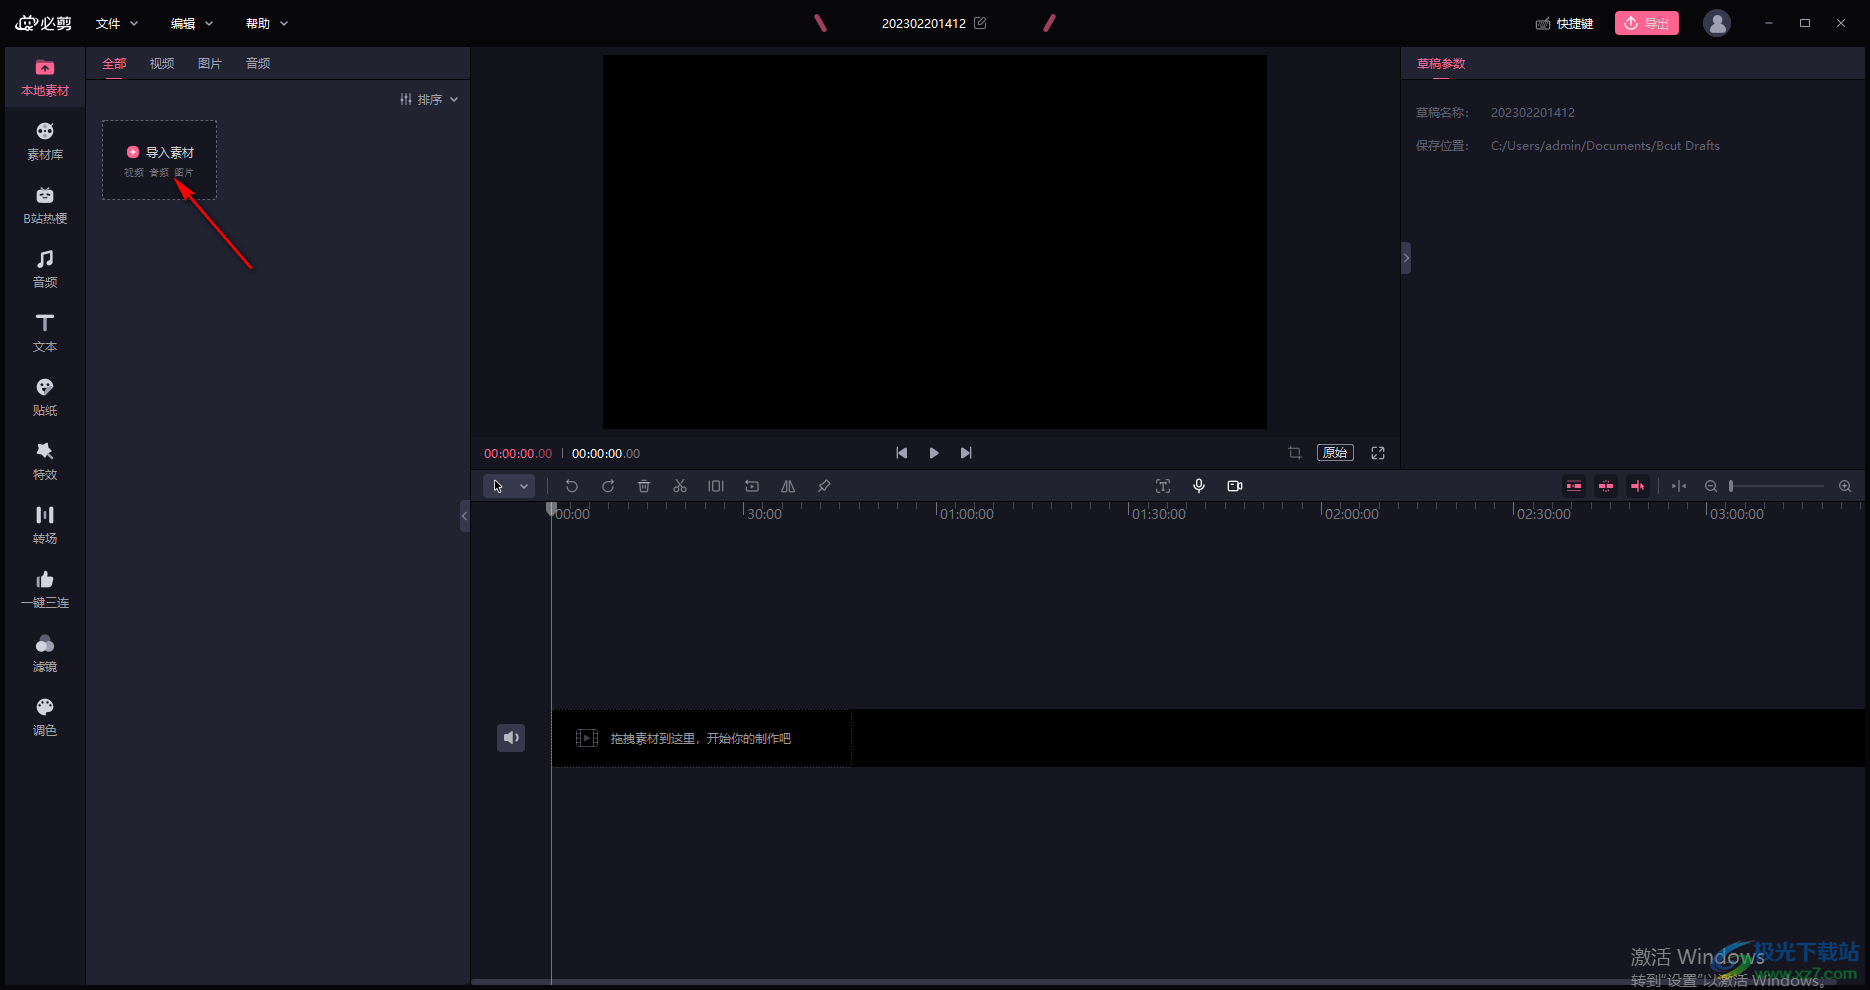1870x990 pixels.
Task: Open the 特效 effects panel
Action: [45, 462]
